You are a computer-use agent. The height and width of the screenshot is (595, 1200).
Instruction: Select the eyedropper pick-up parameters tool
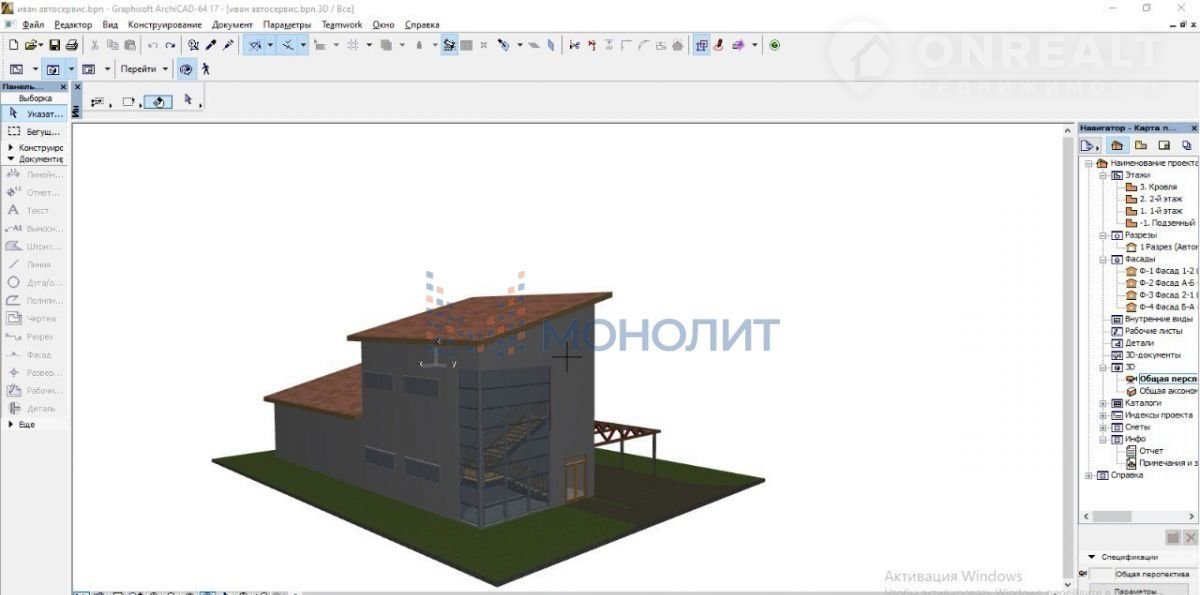point(211,45)
